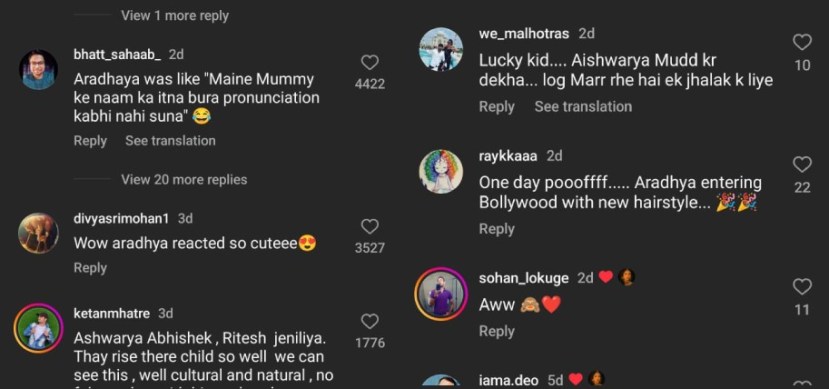The width and height of the screenshot is (829, 389).
Task: View sohan_lokuge's story ring avatar
Action: [441, 293]
